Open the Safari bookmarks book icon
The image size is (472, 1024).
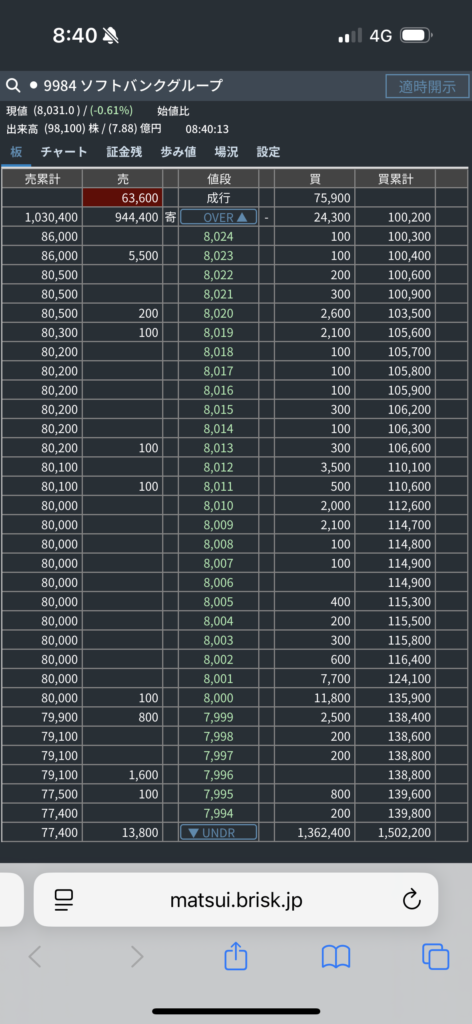[x=336, y=957]
